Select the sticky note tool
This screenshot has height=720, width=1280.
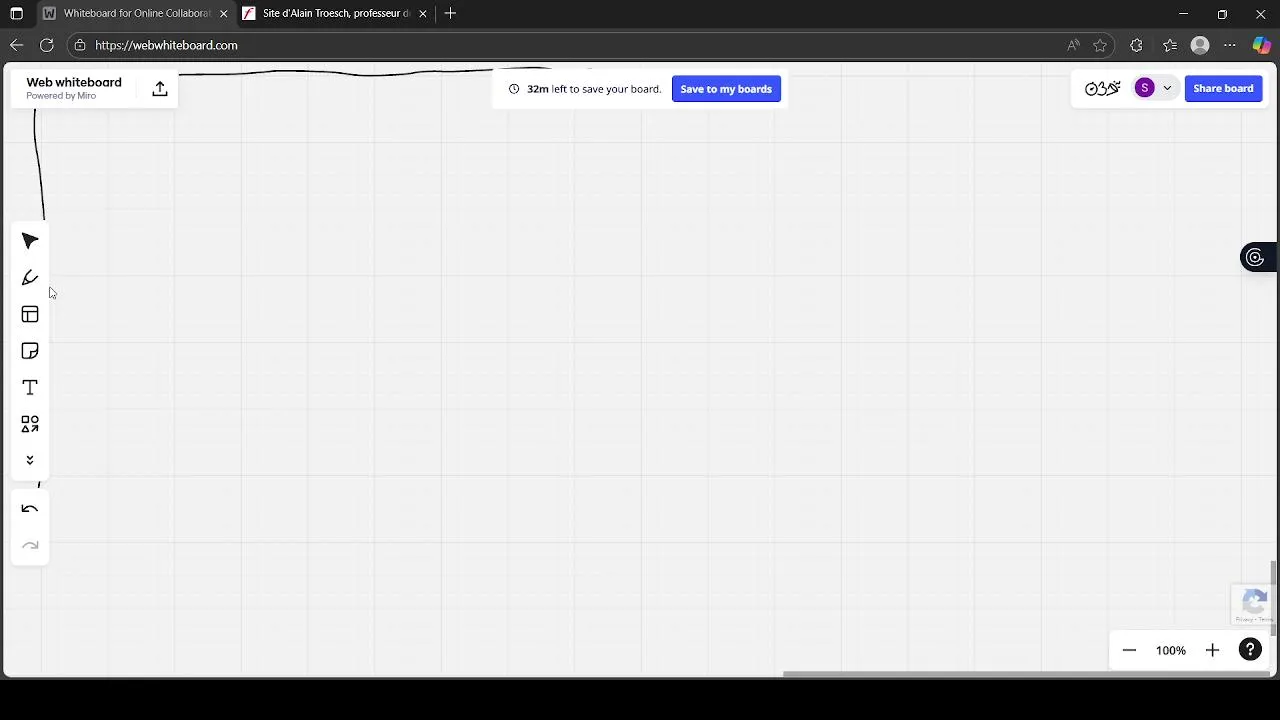click(x=30, y=351)
